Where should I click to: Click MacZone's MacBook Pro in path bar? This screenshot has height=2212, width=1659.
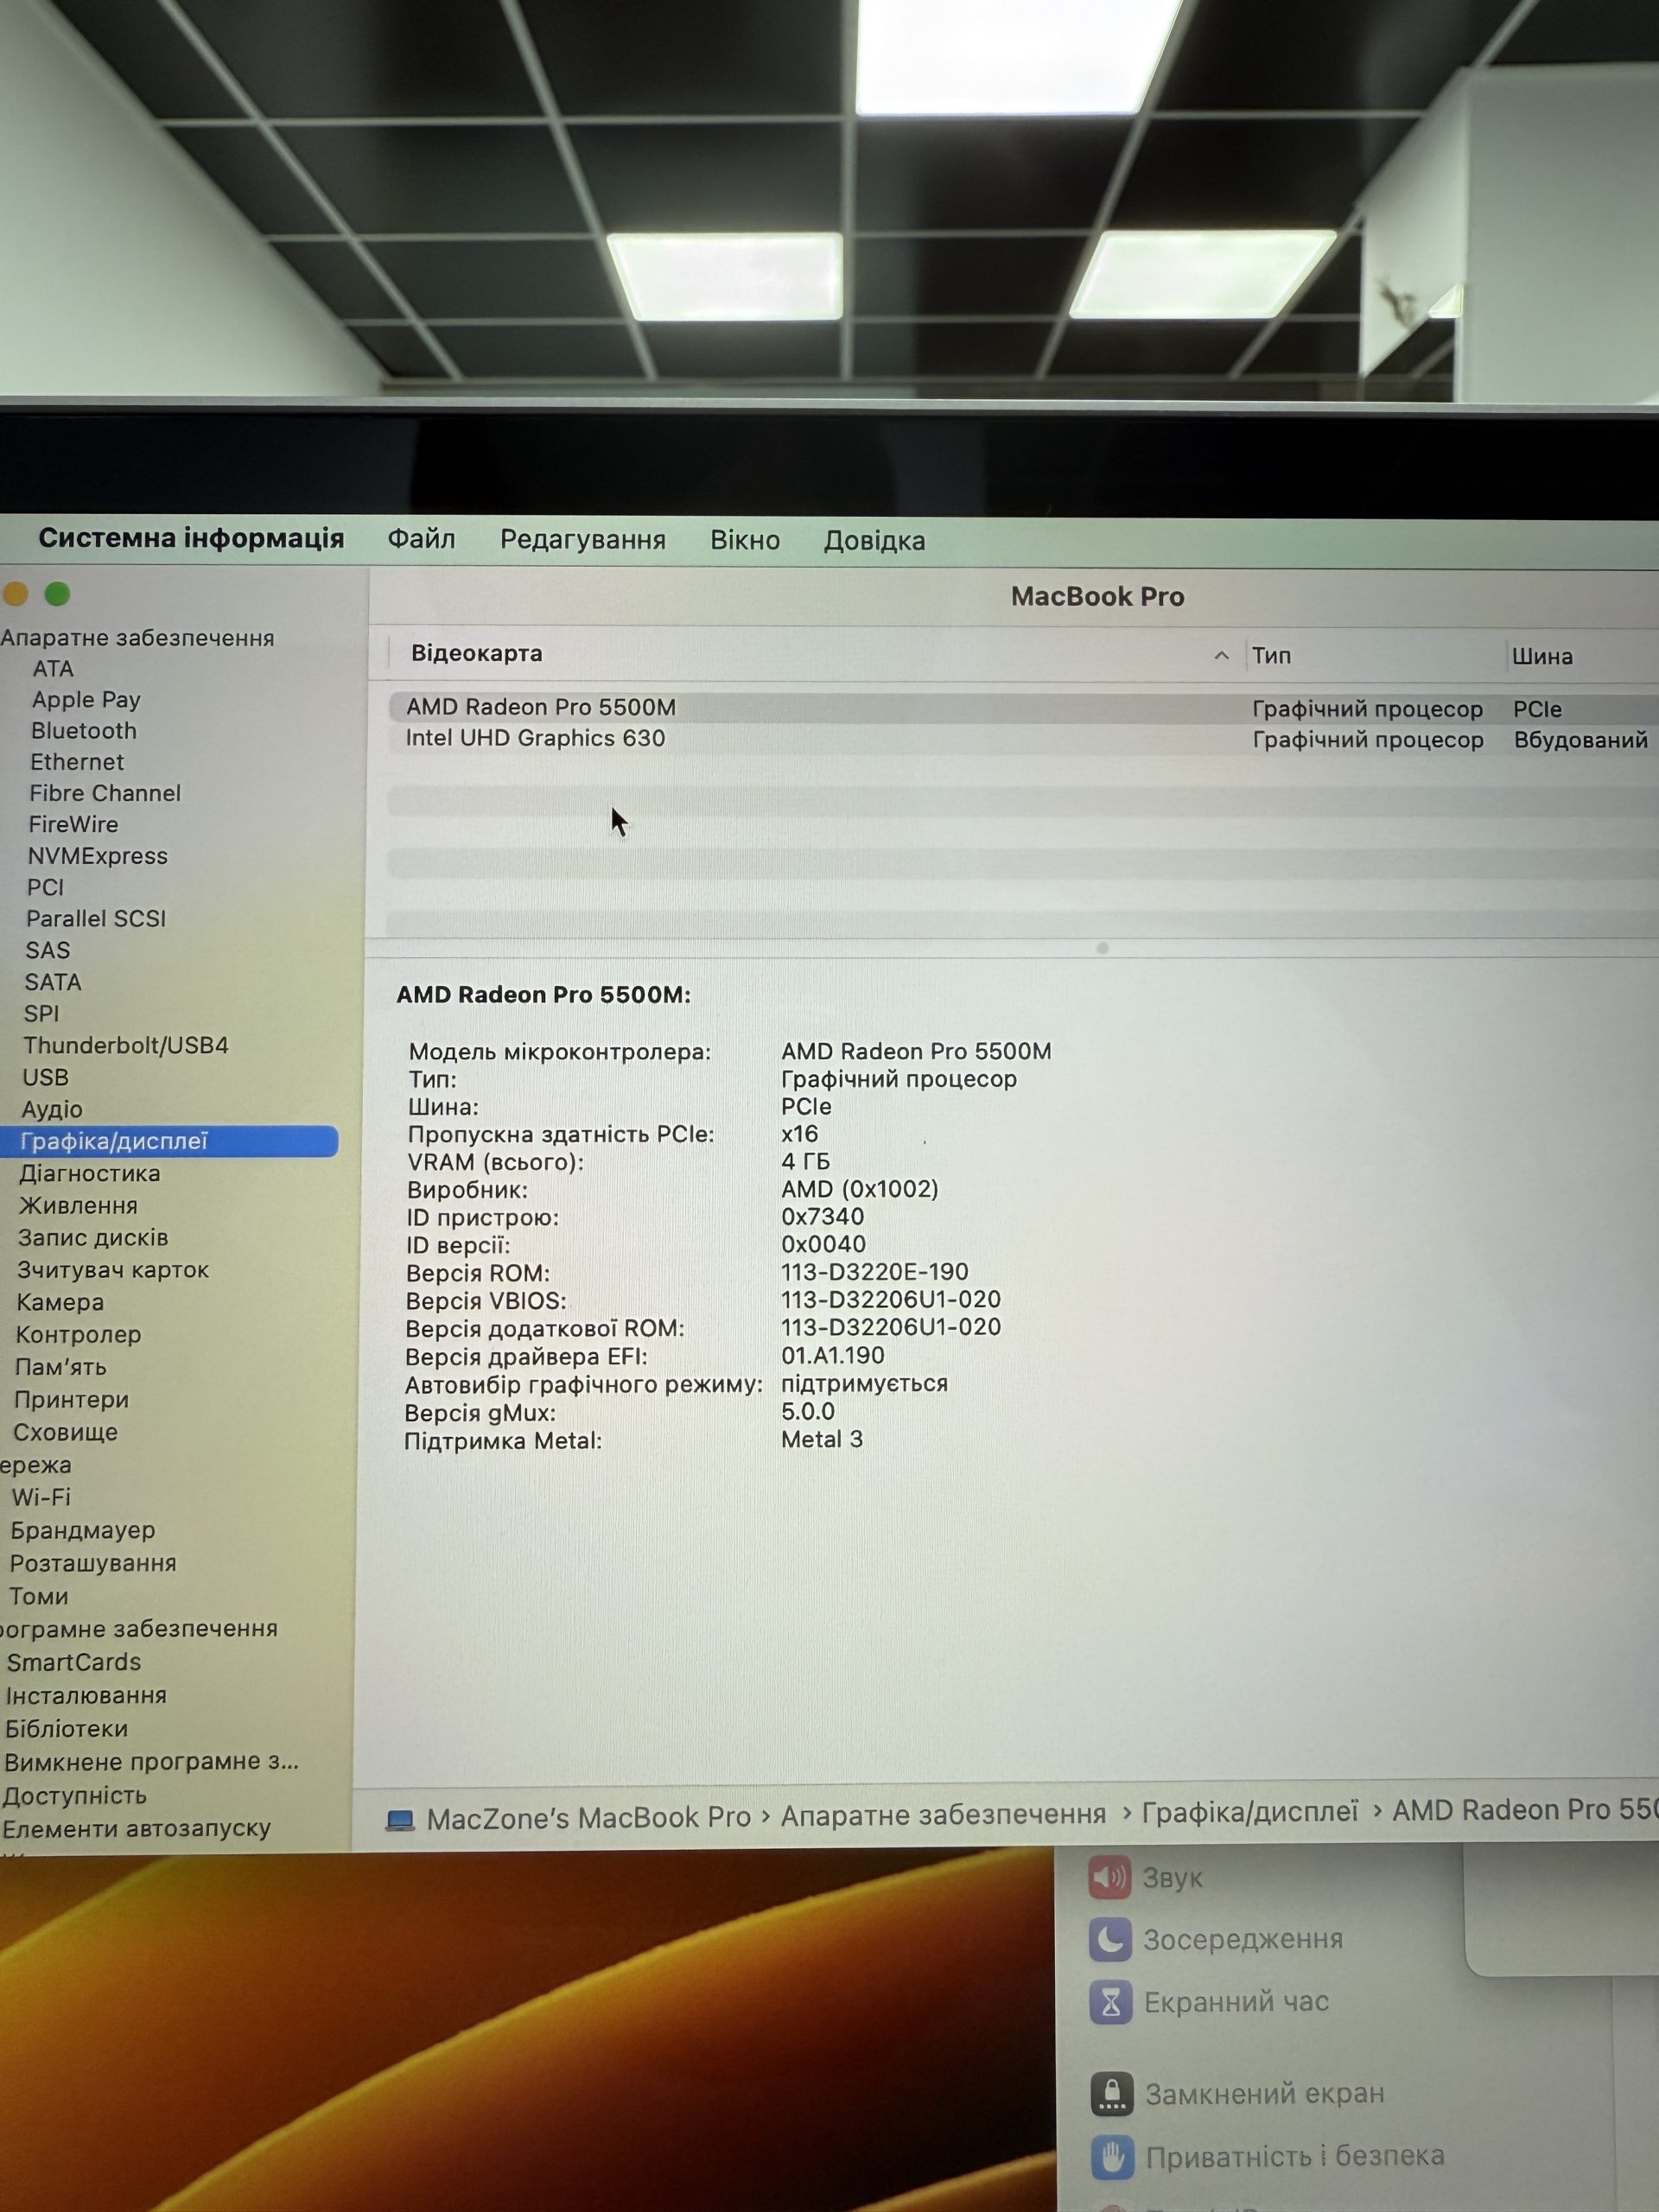pyautogui.click(x=588, y=1818)
